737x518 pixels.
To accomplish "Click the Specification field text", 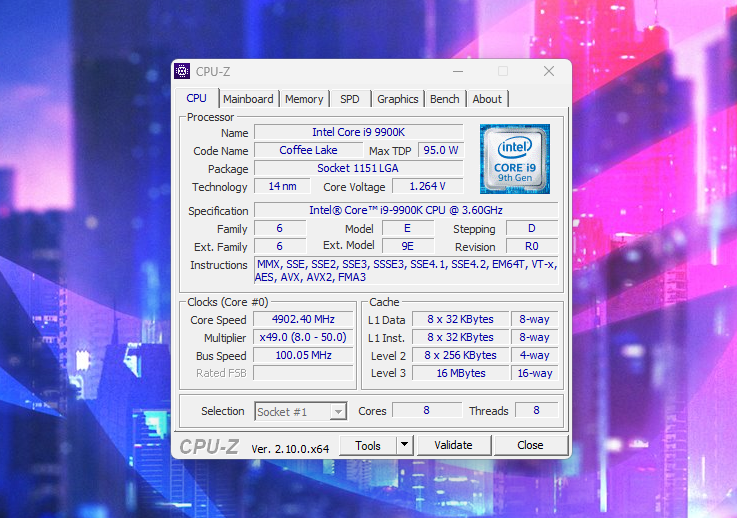I will click(406, 210).
